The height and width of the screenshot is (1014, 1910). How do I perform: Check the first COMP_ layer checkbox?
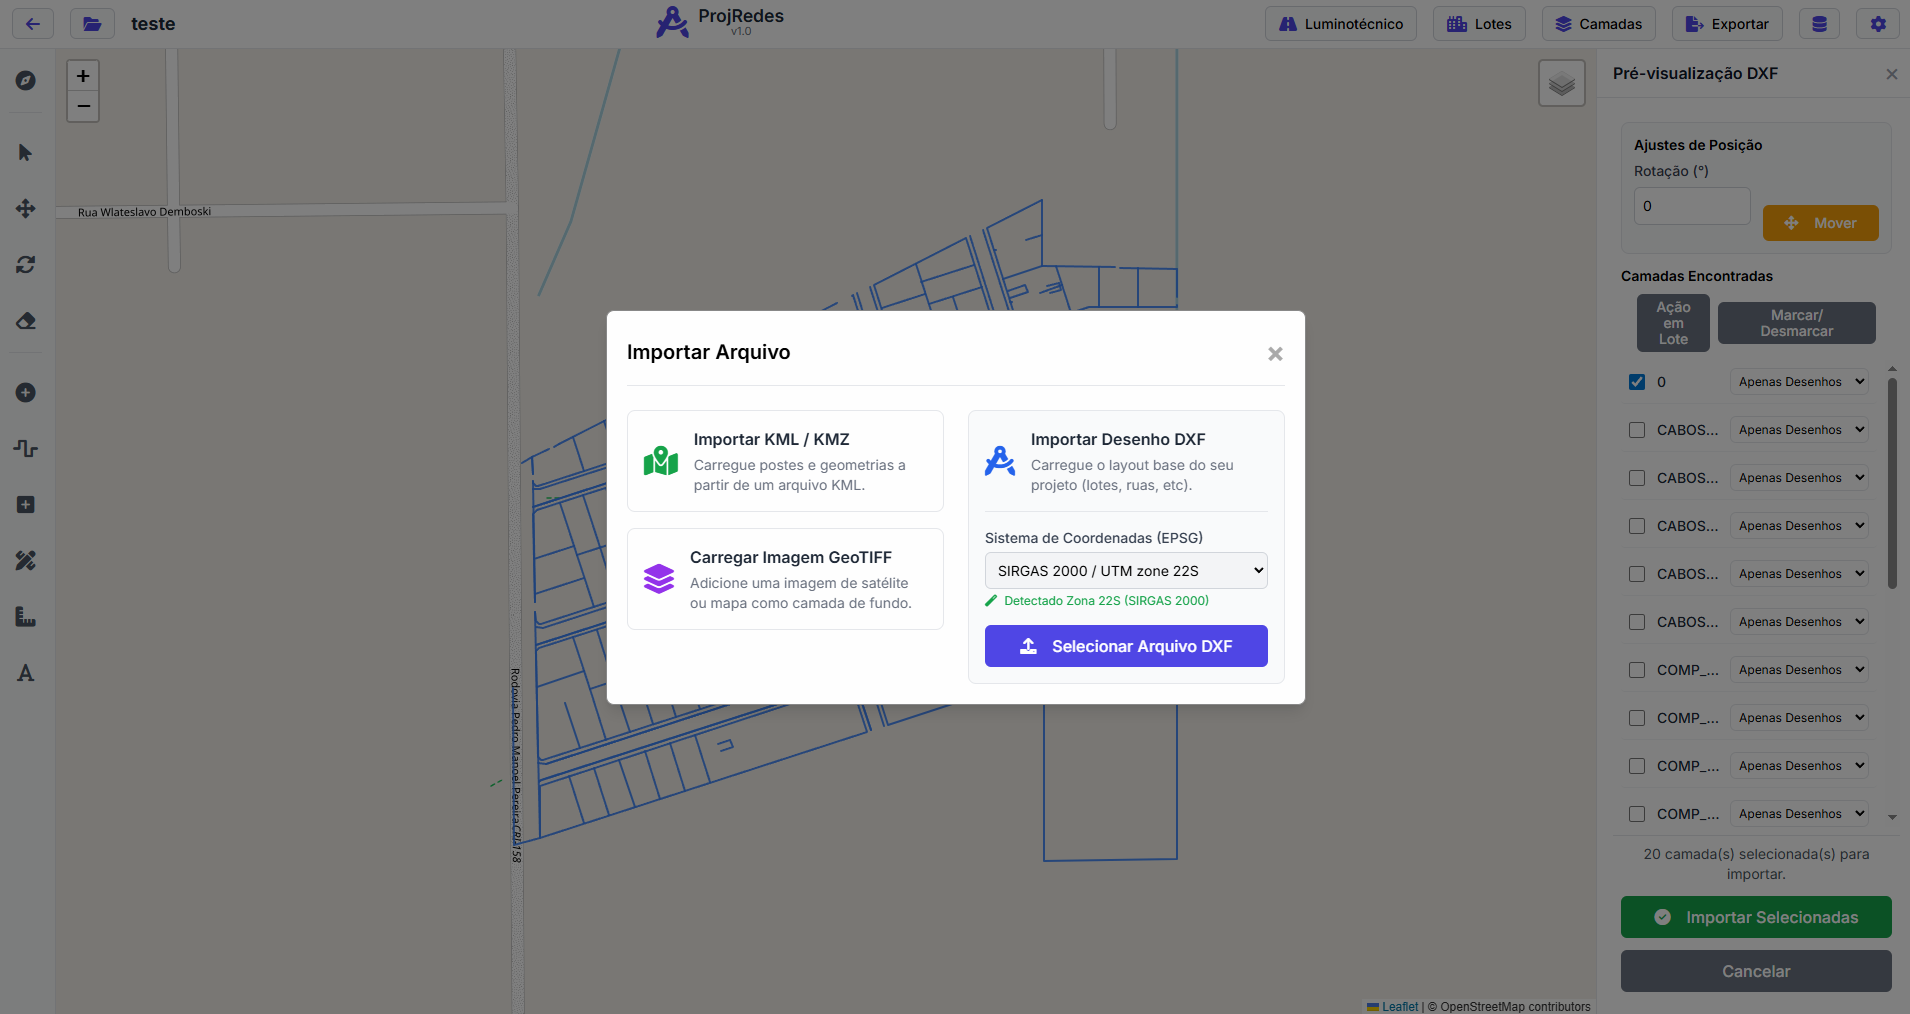[1637, 670]
